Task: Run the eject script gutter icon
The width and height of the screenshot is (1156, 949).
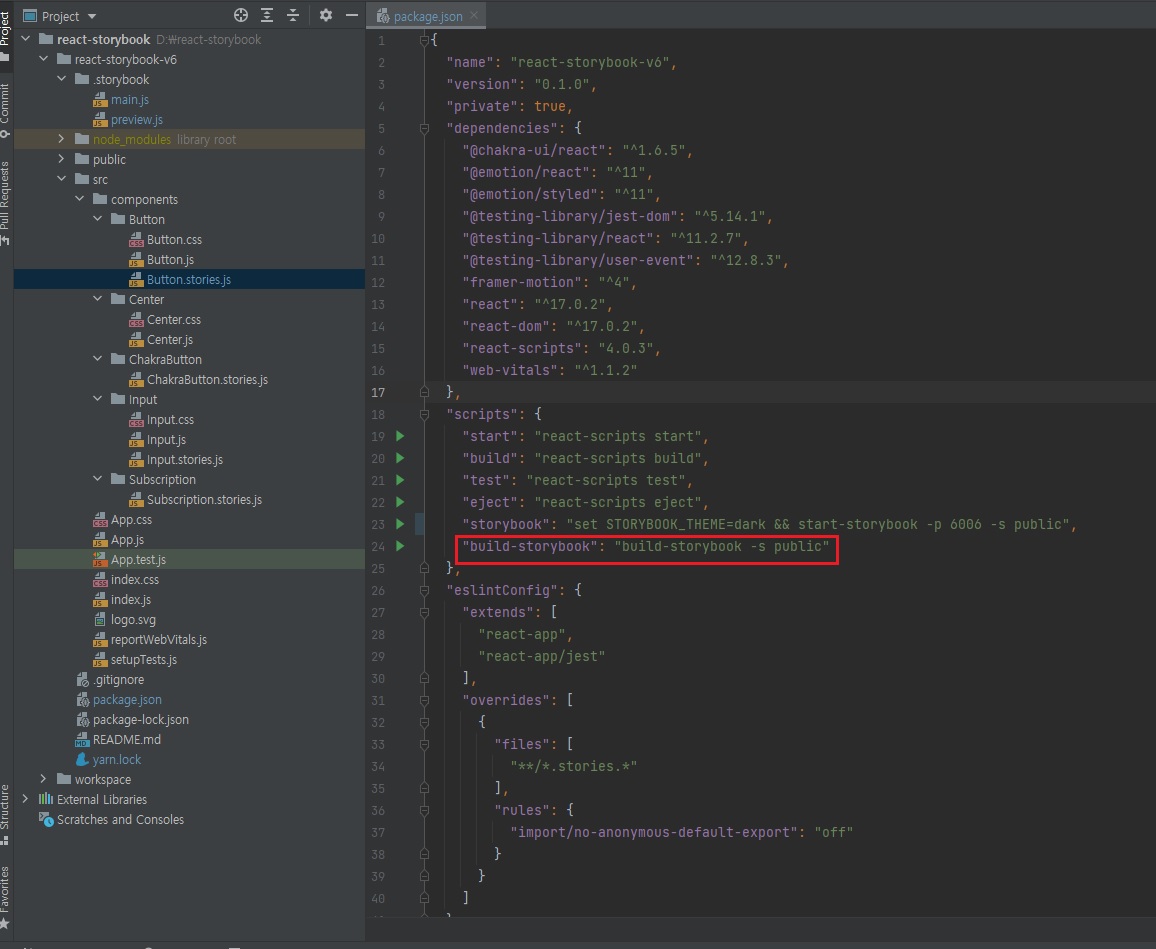Action: point(400,502)
